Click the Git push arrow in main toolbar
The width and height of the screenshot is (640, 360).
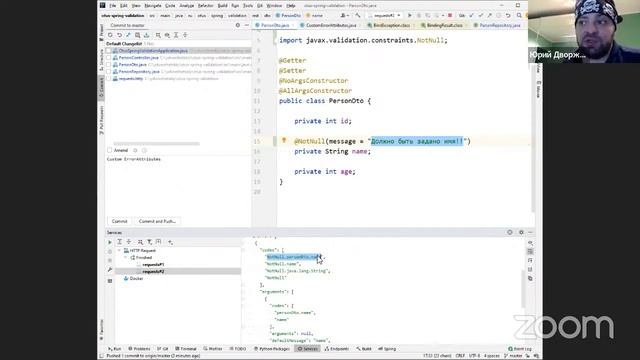(489, 16)
